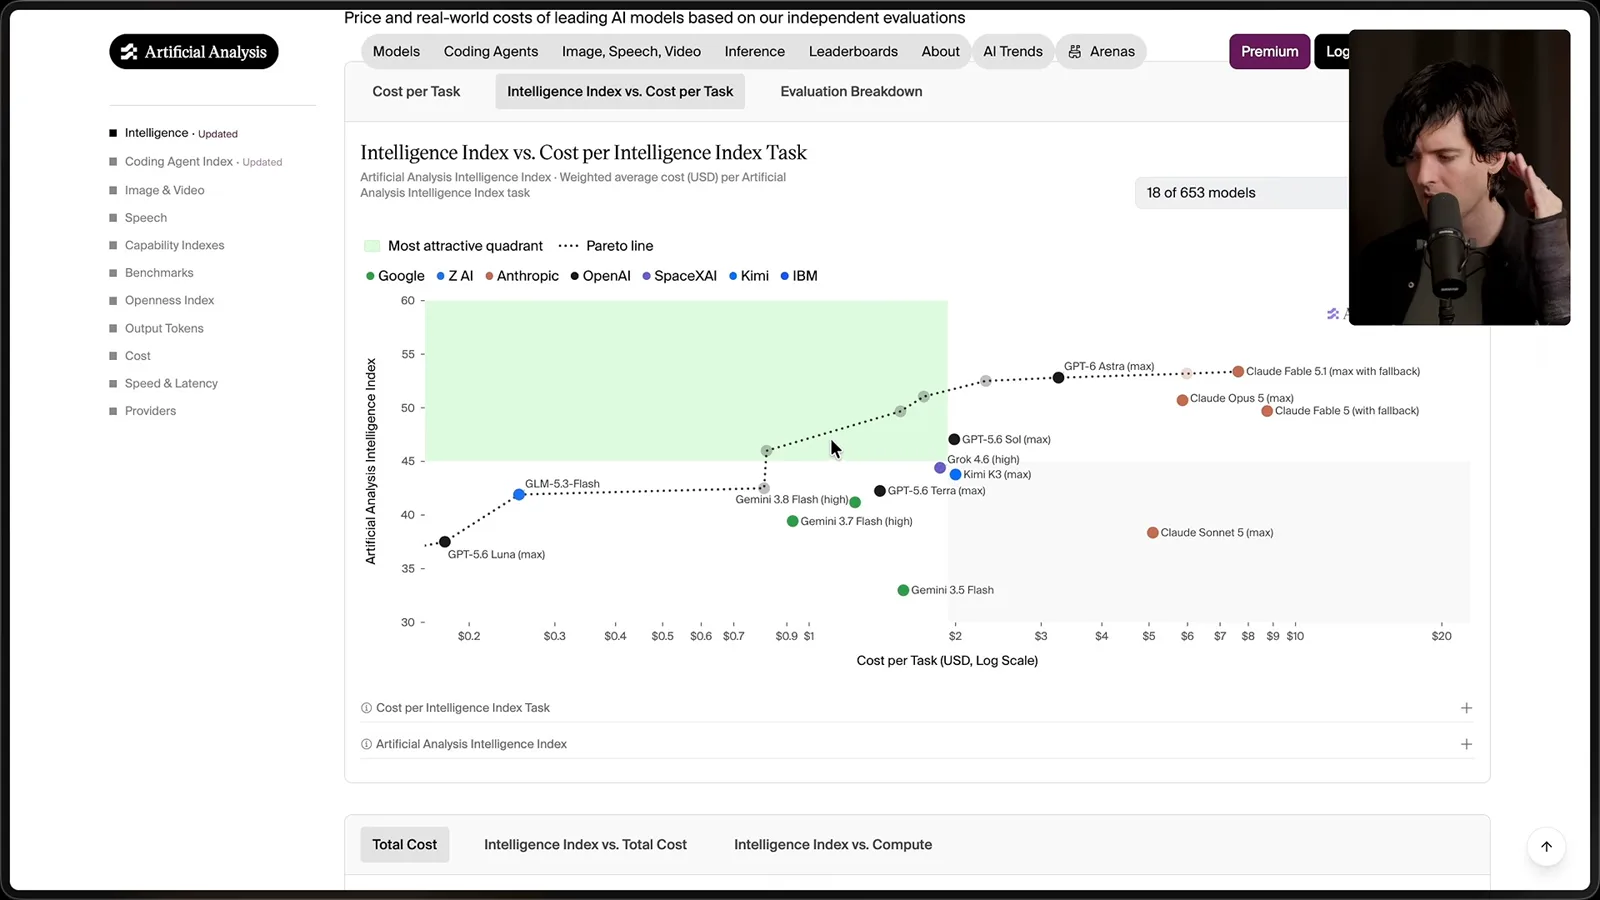The width and height of the screenshot is (1600, 900).
Task: Open the Arenas page
Action: click(1101, 52)
